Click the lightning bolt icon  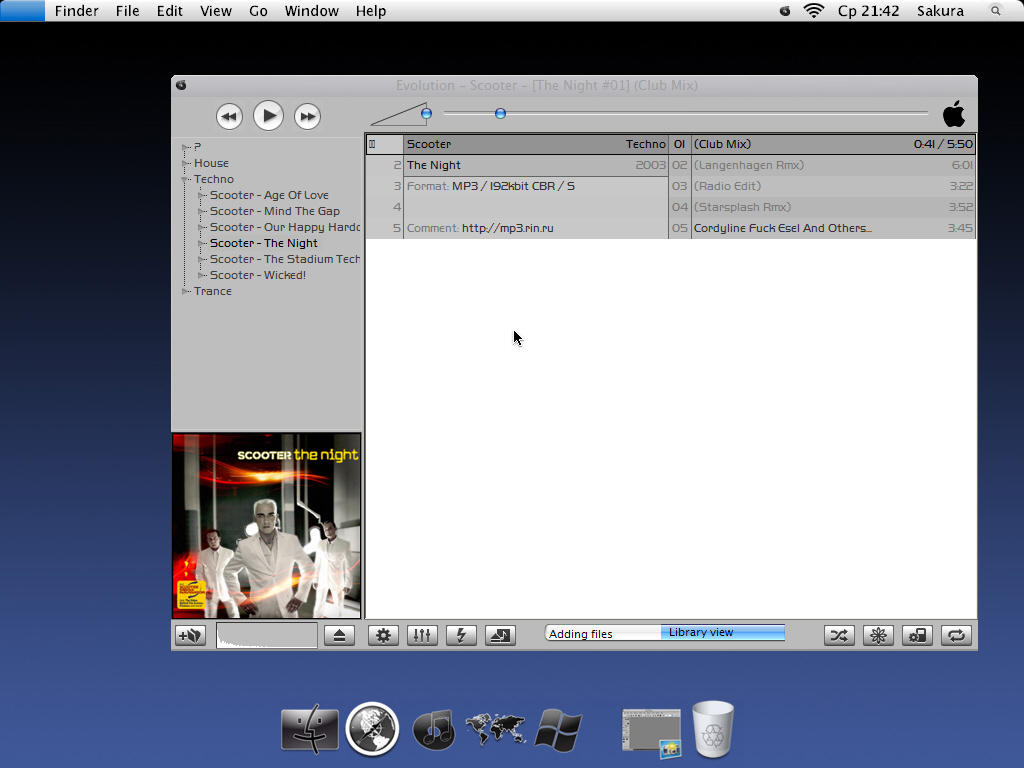[x=461, y=635]
